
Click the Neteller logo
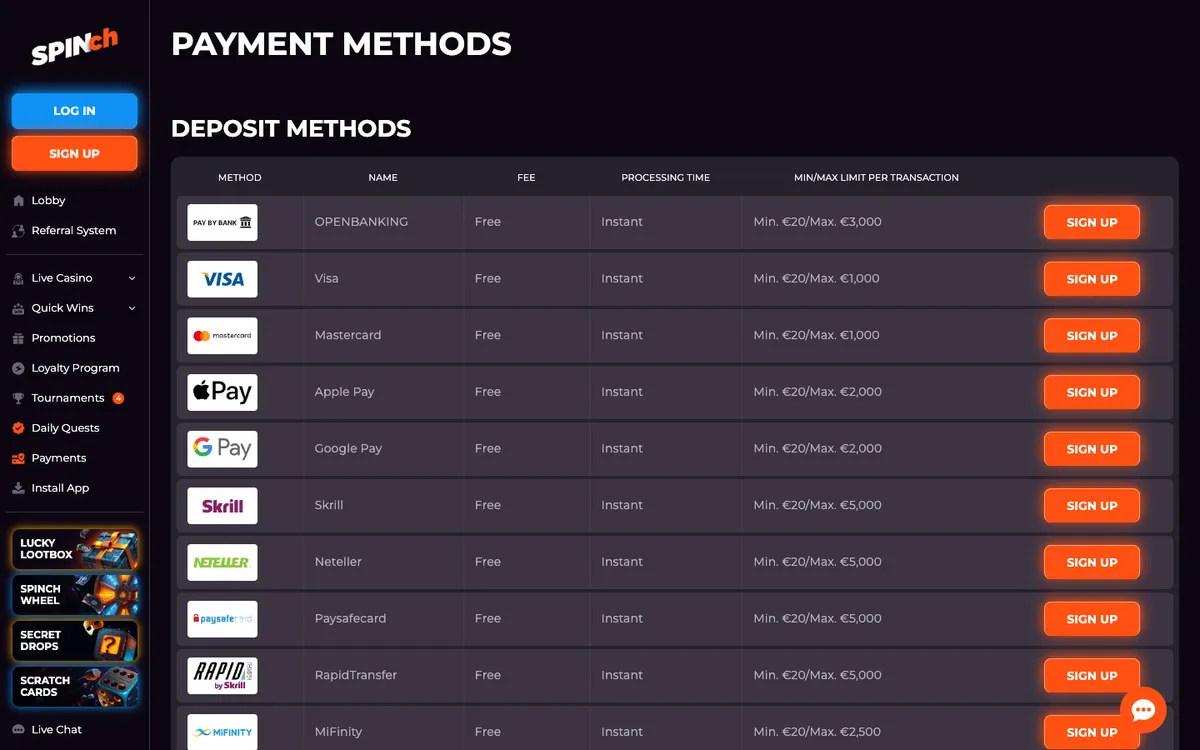(222, 562)
